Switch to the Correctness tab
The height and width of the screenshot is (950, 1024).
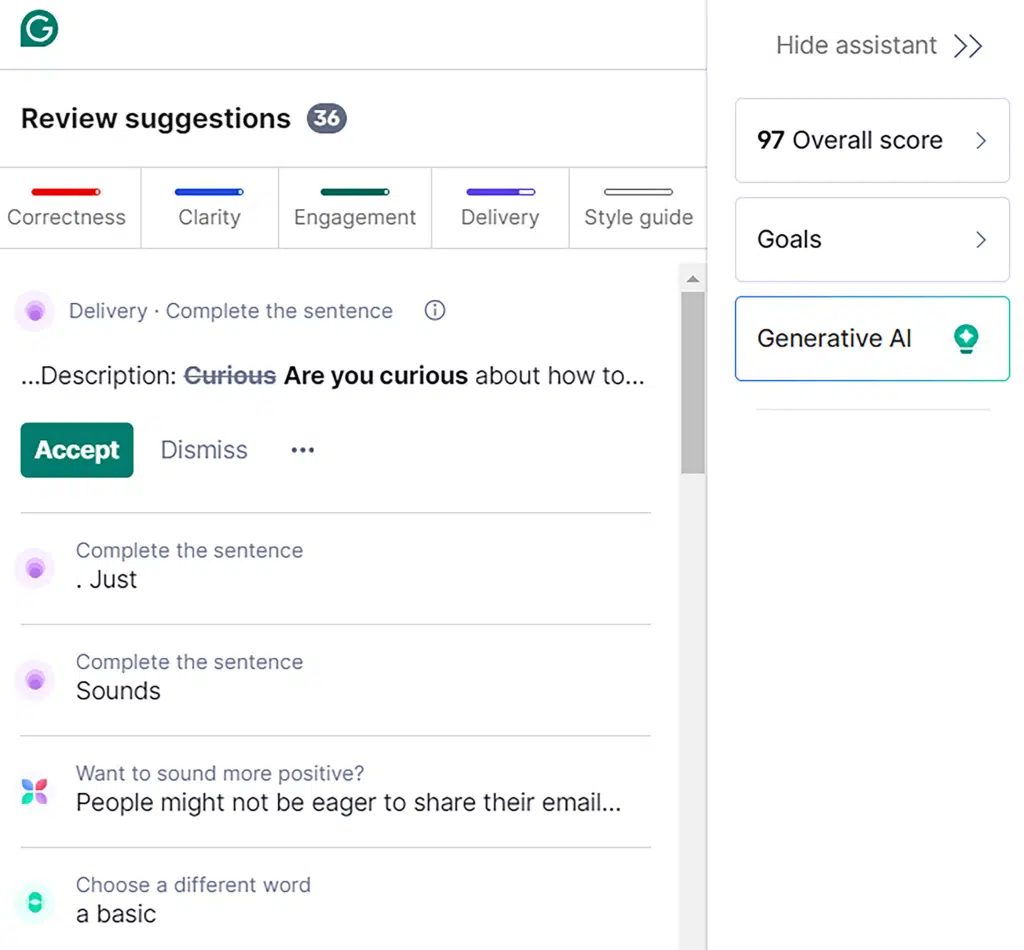click(x=67, y=217)
